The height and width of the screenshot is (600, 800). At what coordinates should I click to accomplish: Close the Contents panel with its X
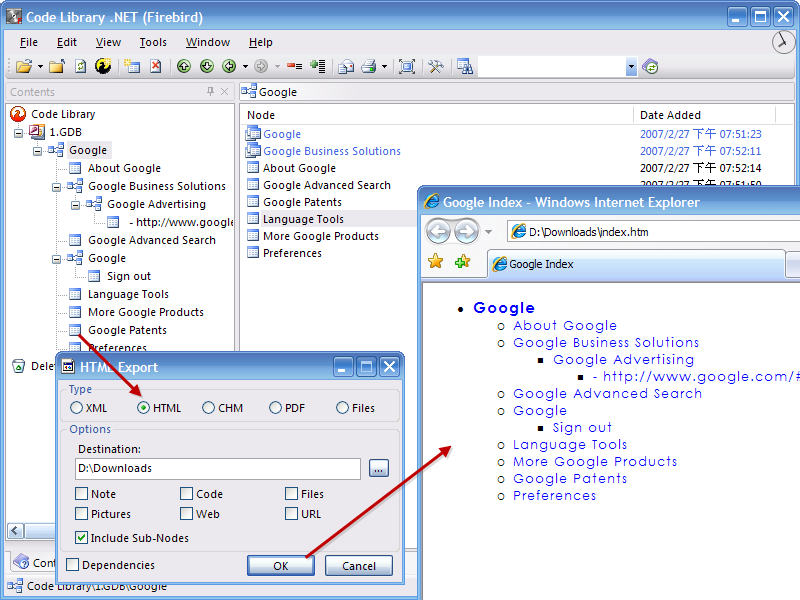224,91
